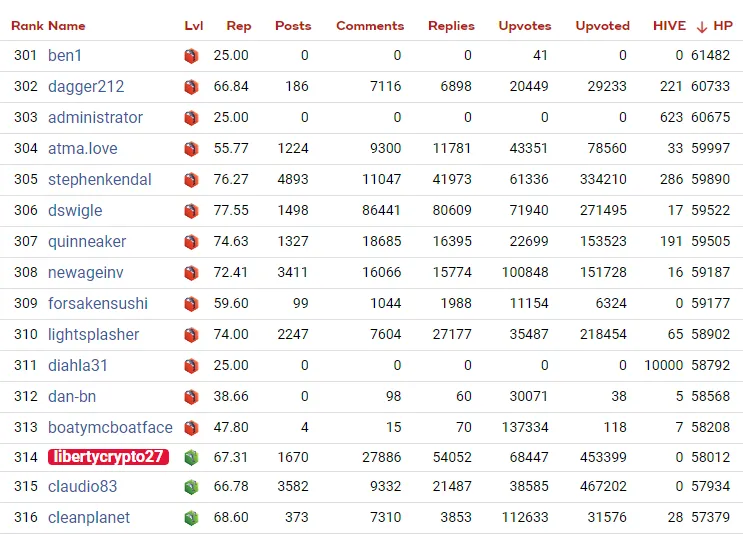Screen dimensions: 743x535
Task: Click HP value 57379 for cleanplanet
Action: click(710, 517)
